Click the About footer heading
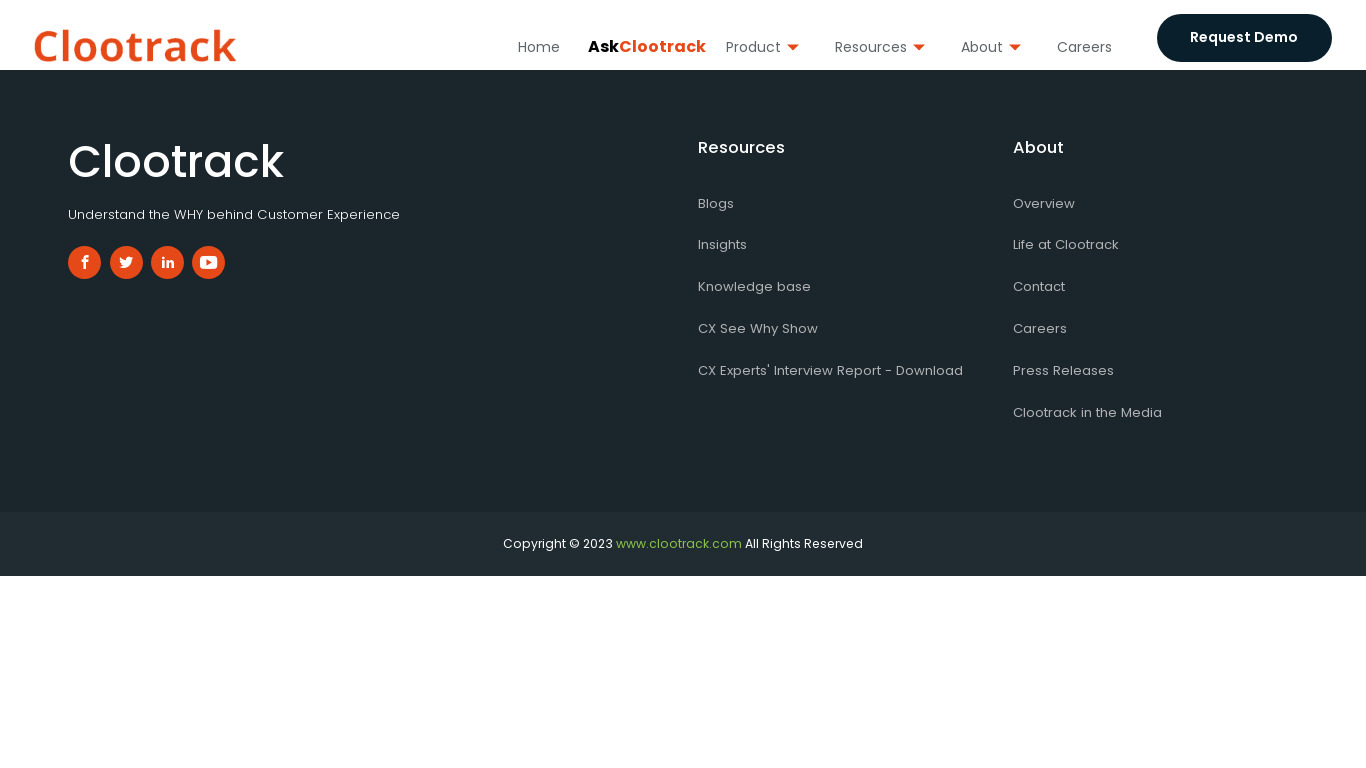The height and width of the screenshot is (768, 1366). pos(1038,148)
